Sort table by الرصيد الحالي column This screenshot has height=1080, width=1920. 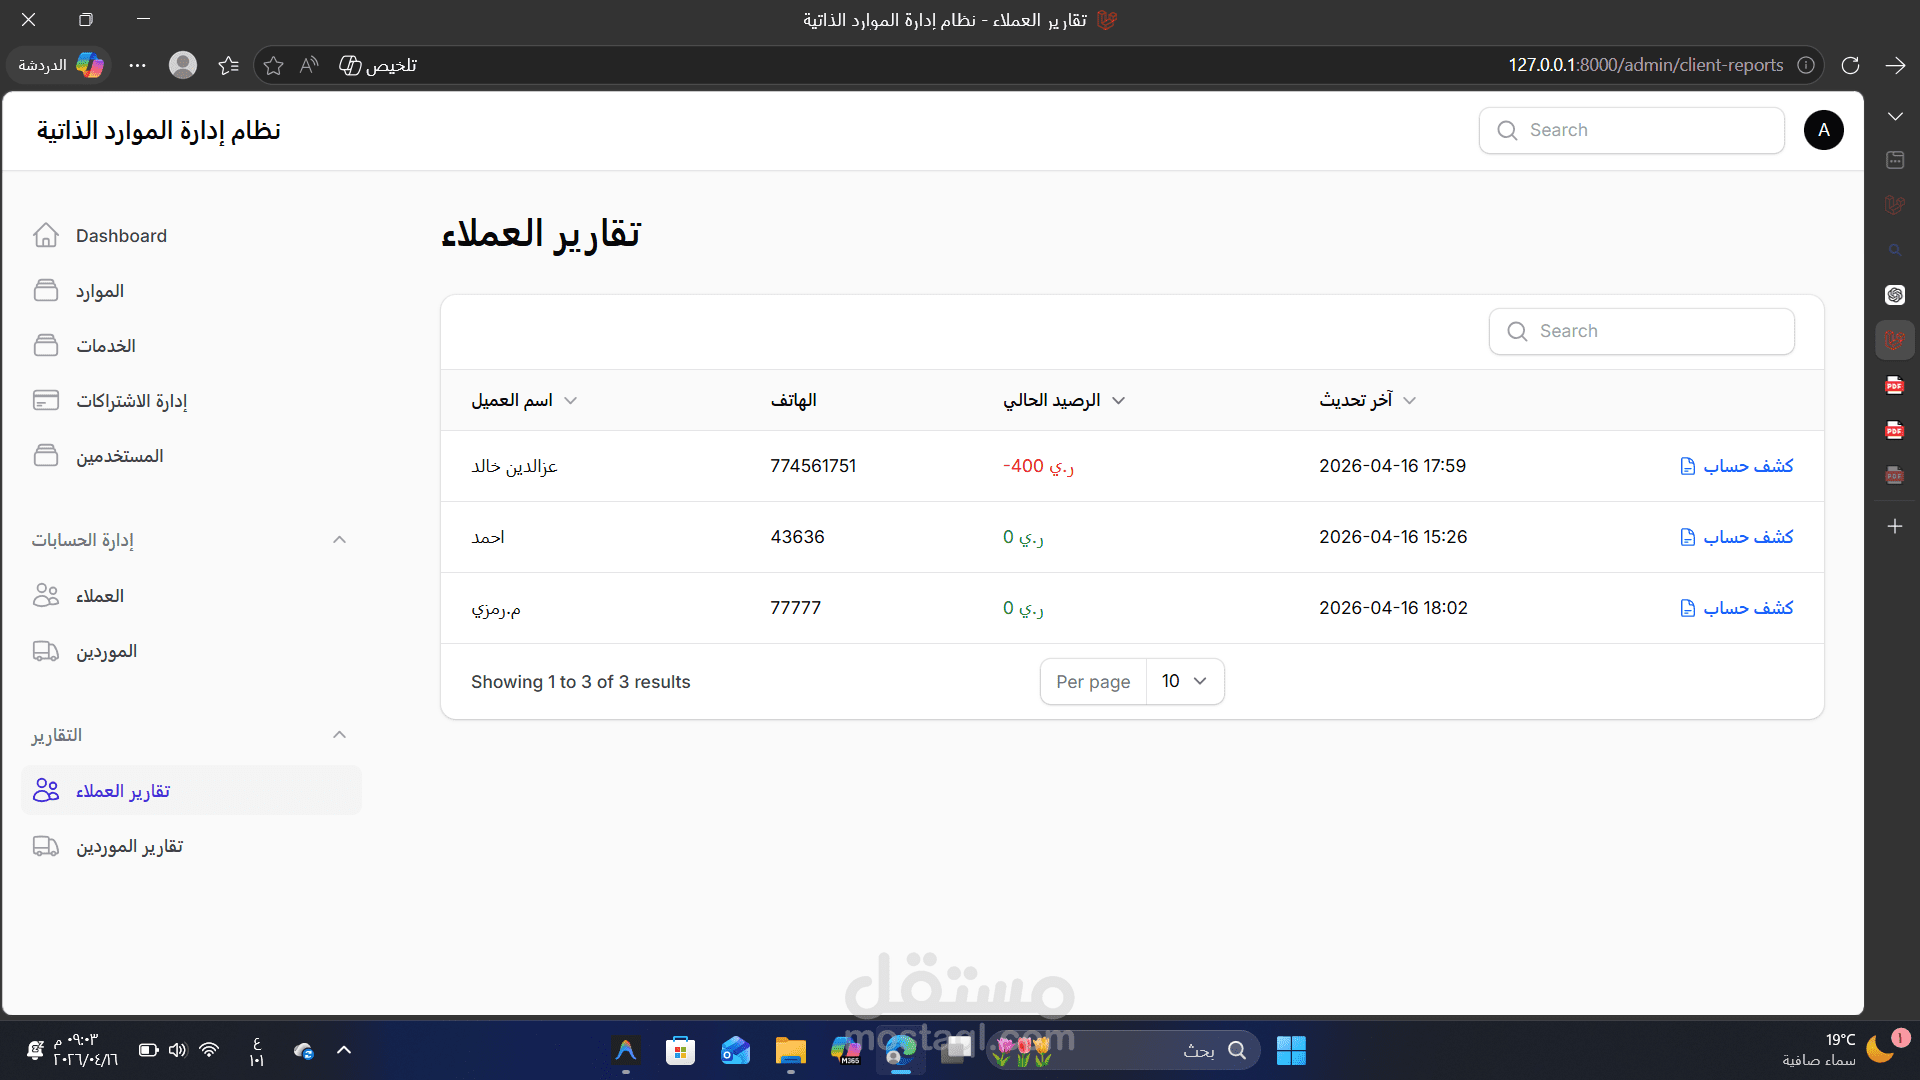click(1064, 400)
